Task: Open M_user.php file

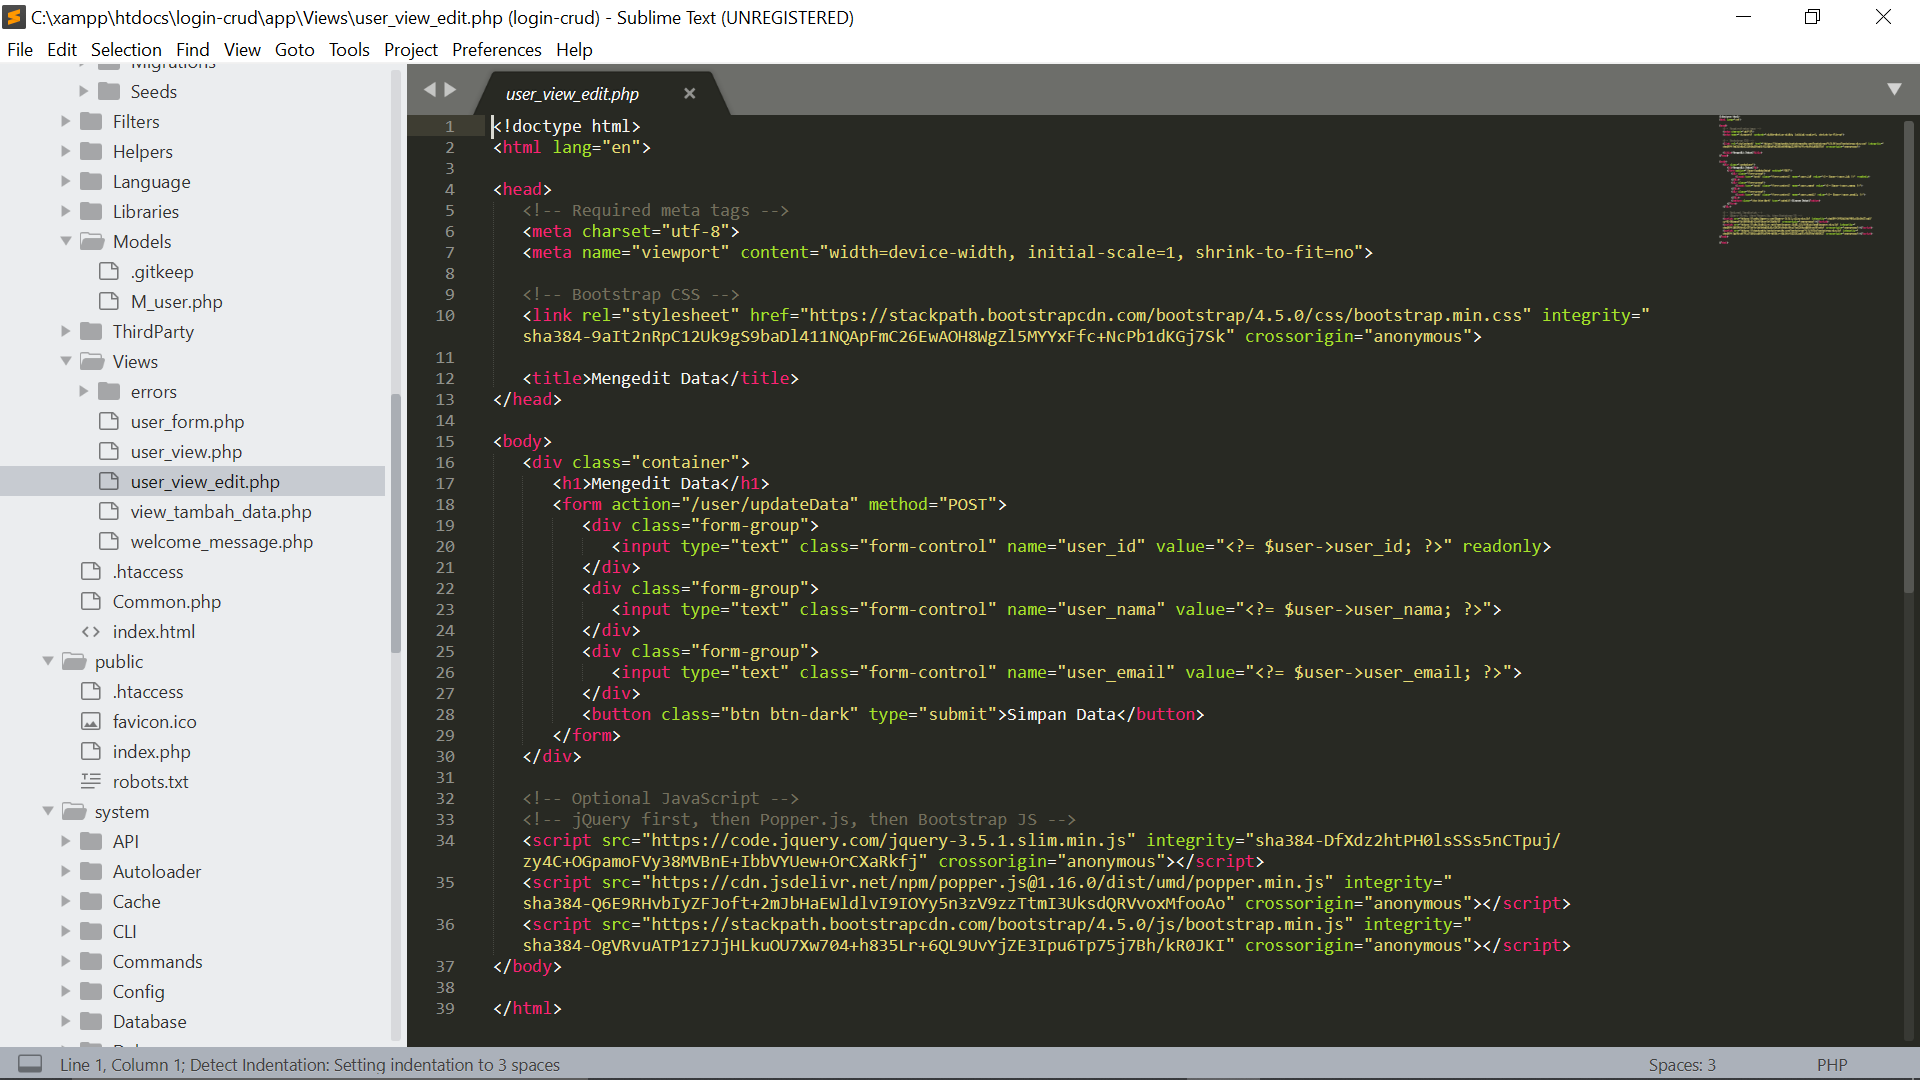Action: (x=176, y=301)
